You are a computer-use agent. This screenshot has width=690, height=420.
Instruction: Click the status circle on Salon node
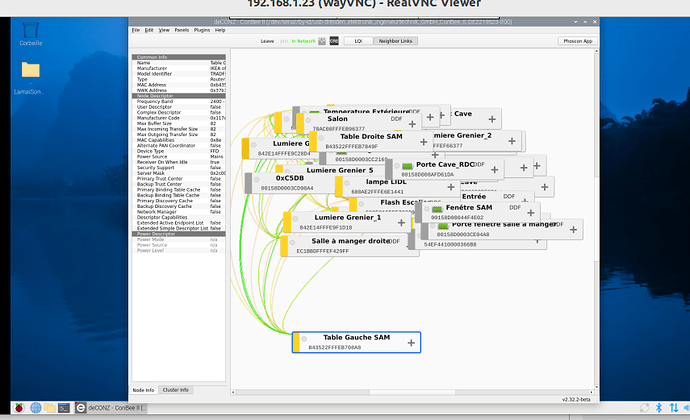[x=308, y=120]
